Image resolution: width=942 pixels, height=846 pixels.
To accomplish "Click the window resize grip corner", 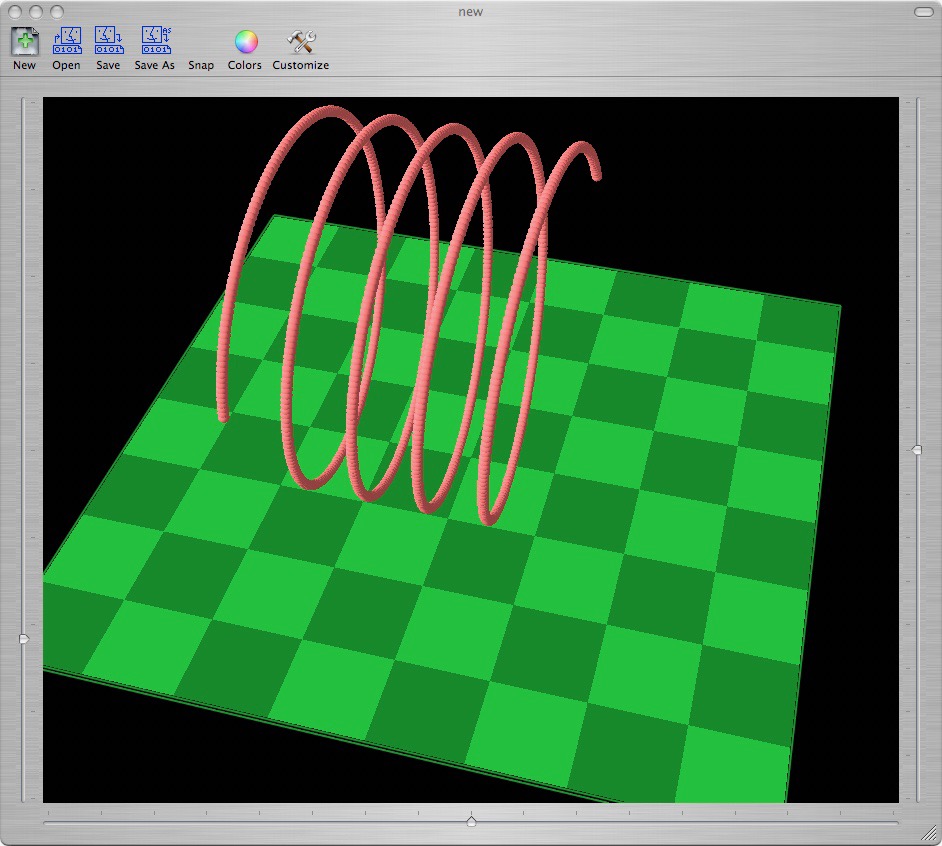I will point(929,833).
